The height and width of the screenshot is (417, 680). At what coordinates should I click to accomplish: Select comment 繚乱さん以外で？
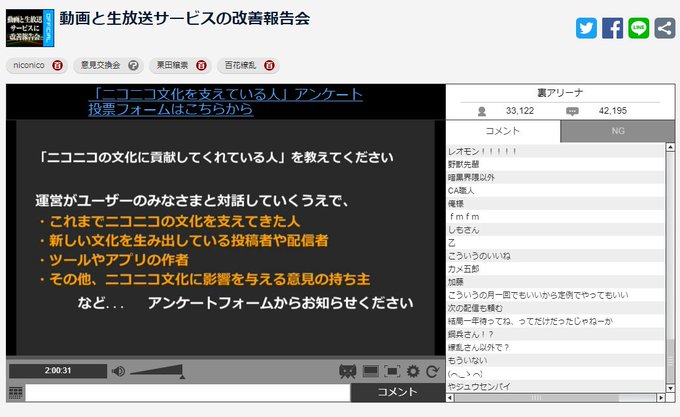click(555, 347)
